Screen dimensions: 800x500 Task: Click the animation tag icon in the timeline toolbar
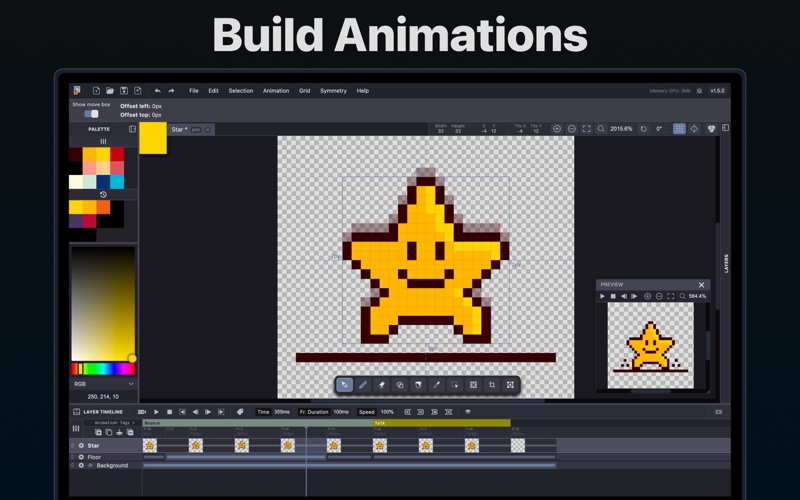click(x=240, y=412)
